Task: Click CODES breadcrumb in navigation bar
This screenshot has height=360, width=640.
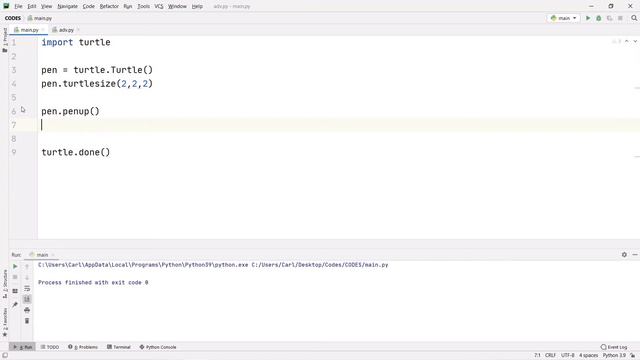Action: pos(13,18)
